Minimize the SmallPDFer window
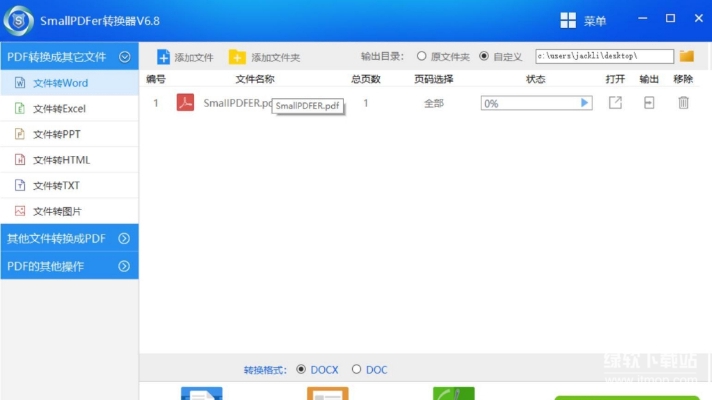The width and height of the screenshot is (712, 400). pos(643,18)
